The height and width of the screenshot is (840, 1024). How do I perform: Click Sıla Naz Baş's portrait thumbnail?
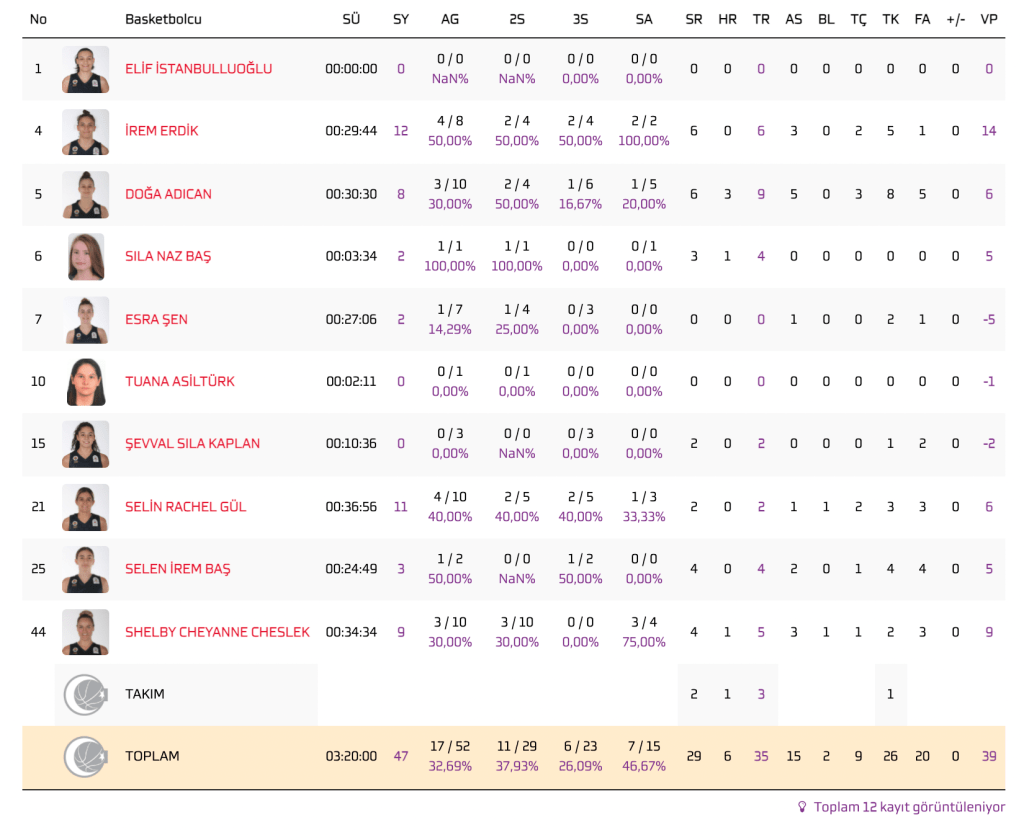coord(85,256)
